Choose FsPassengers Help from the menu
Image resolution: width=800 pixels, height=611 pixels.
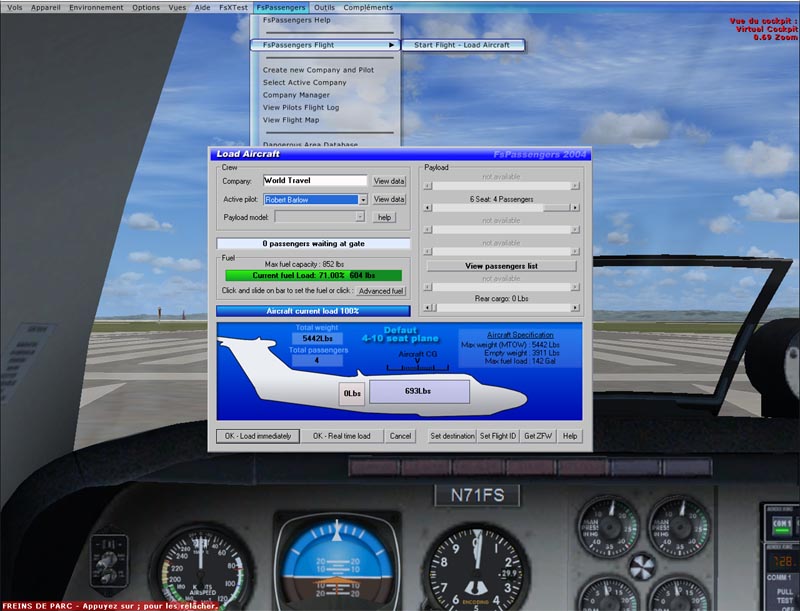pyautogui.click(x=296, y=20)
